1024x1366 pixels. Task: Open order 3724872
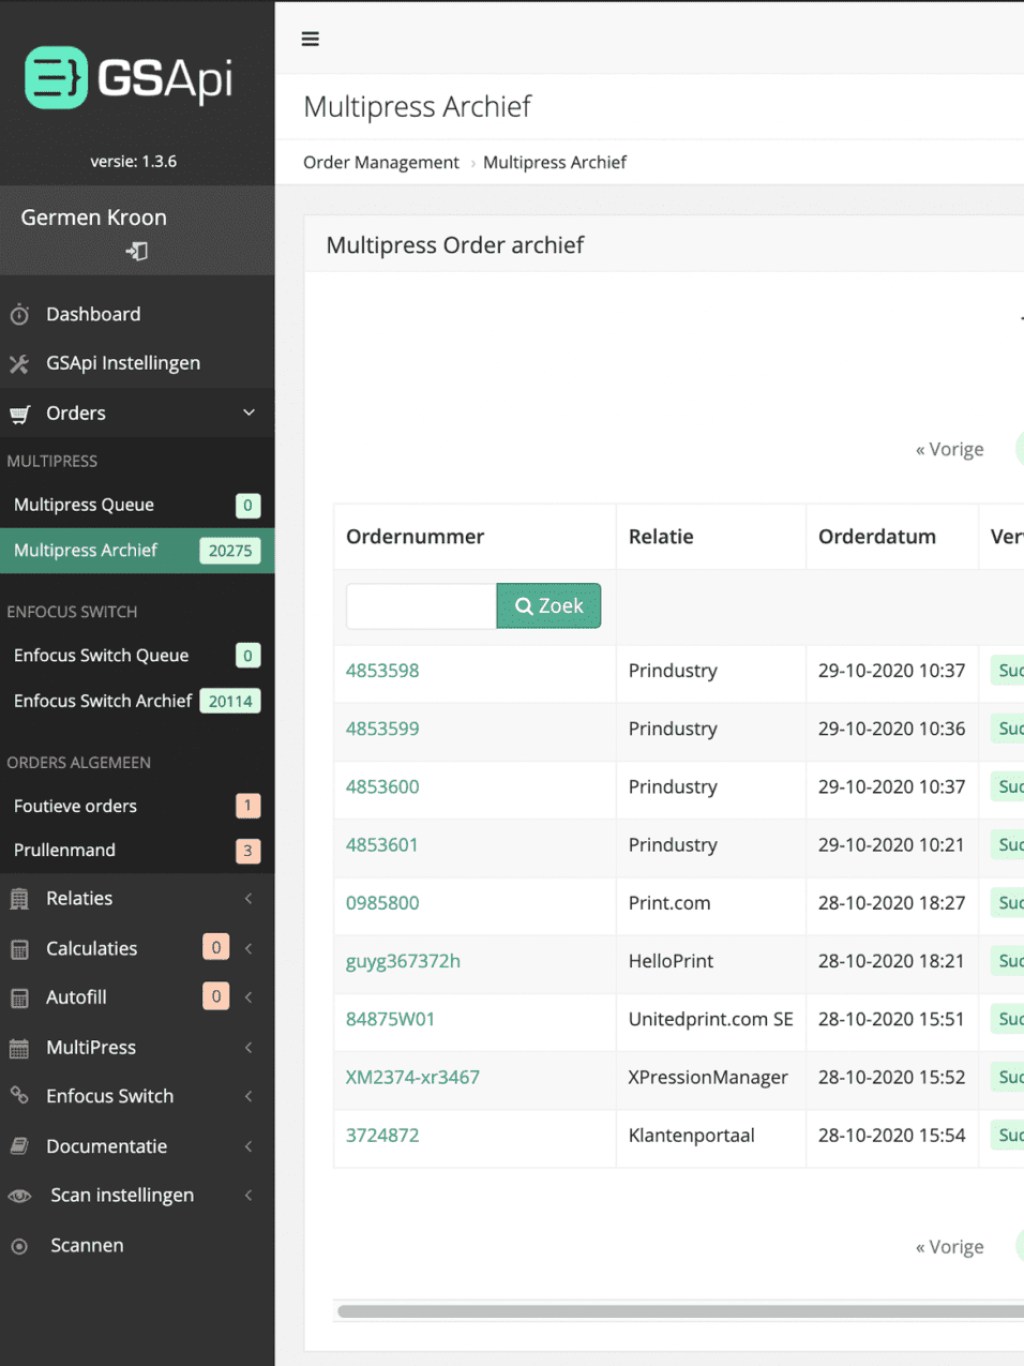click(383, 1135)
